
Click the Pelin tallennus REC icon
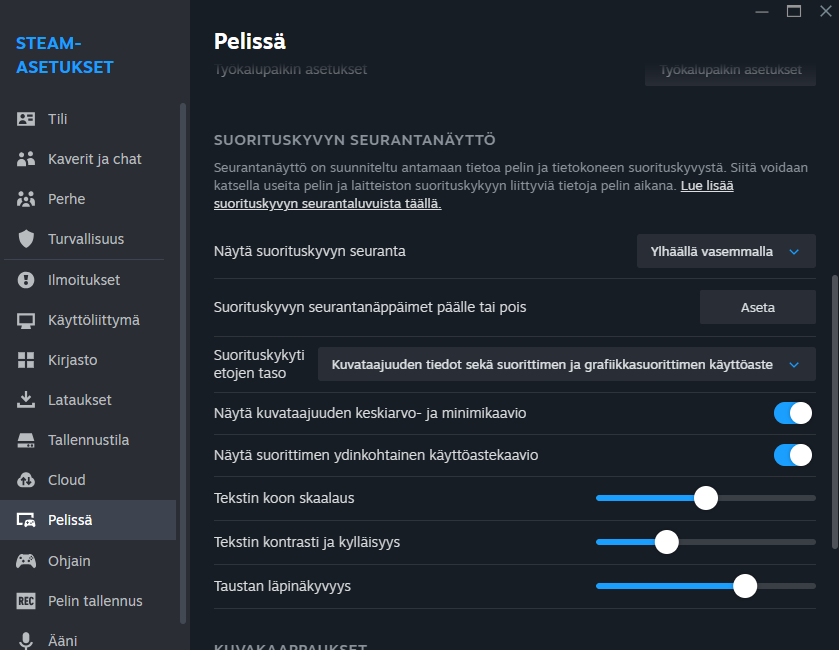tap(27, 601)
